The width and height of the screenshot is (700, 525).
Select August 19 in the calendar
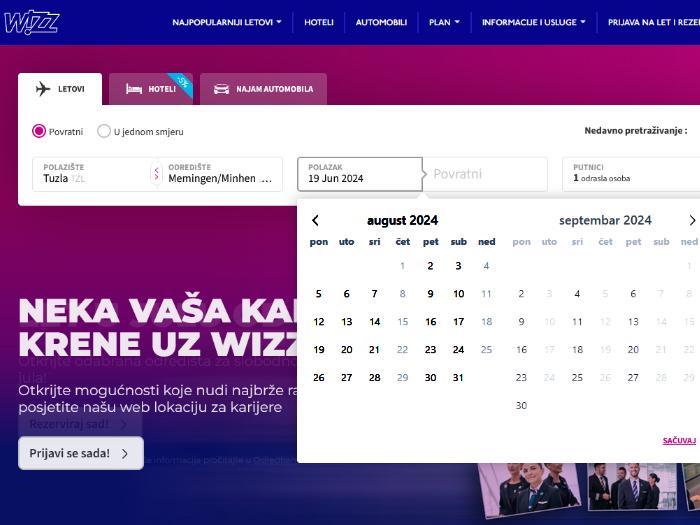pos(319,350)
